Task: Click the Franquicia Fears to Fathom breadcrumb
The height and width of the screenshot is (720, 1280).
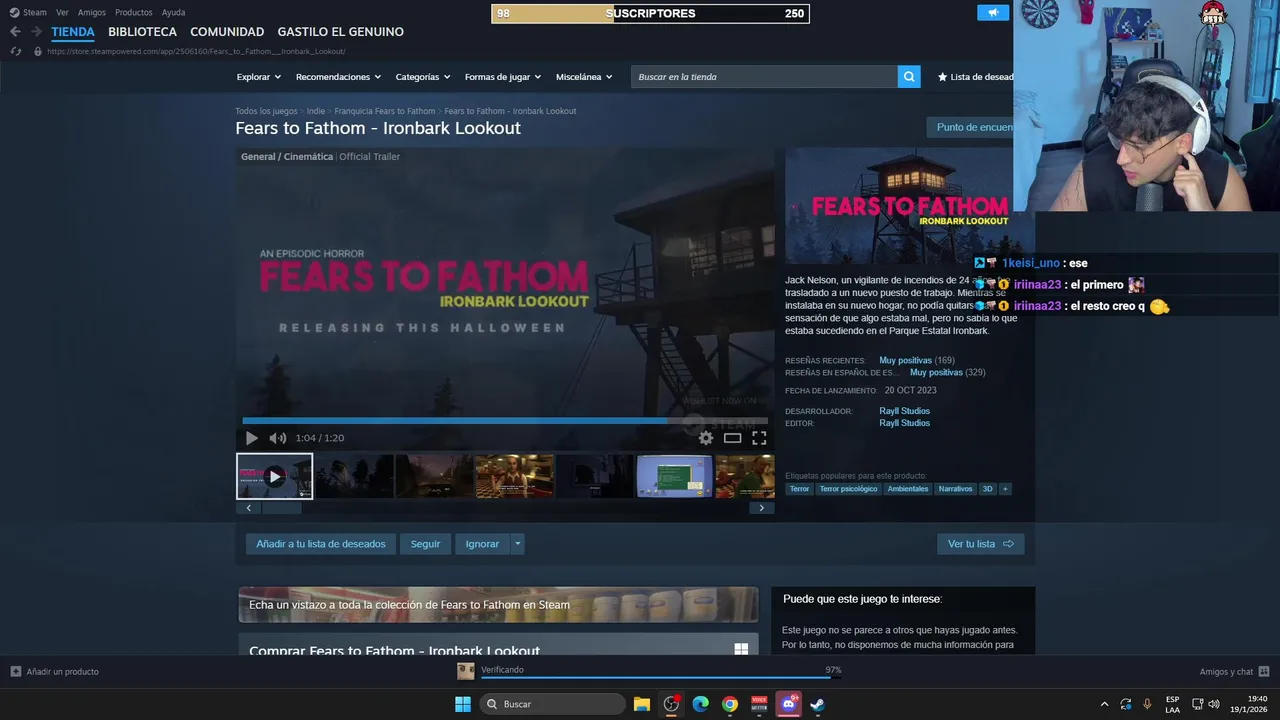Action: [x=385, y=111]
